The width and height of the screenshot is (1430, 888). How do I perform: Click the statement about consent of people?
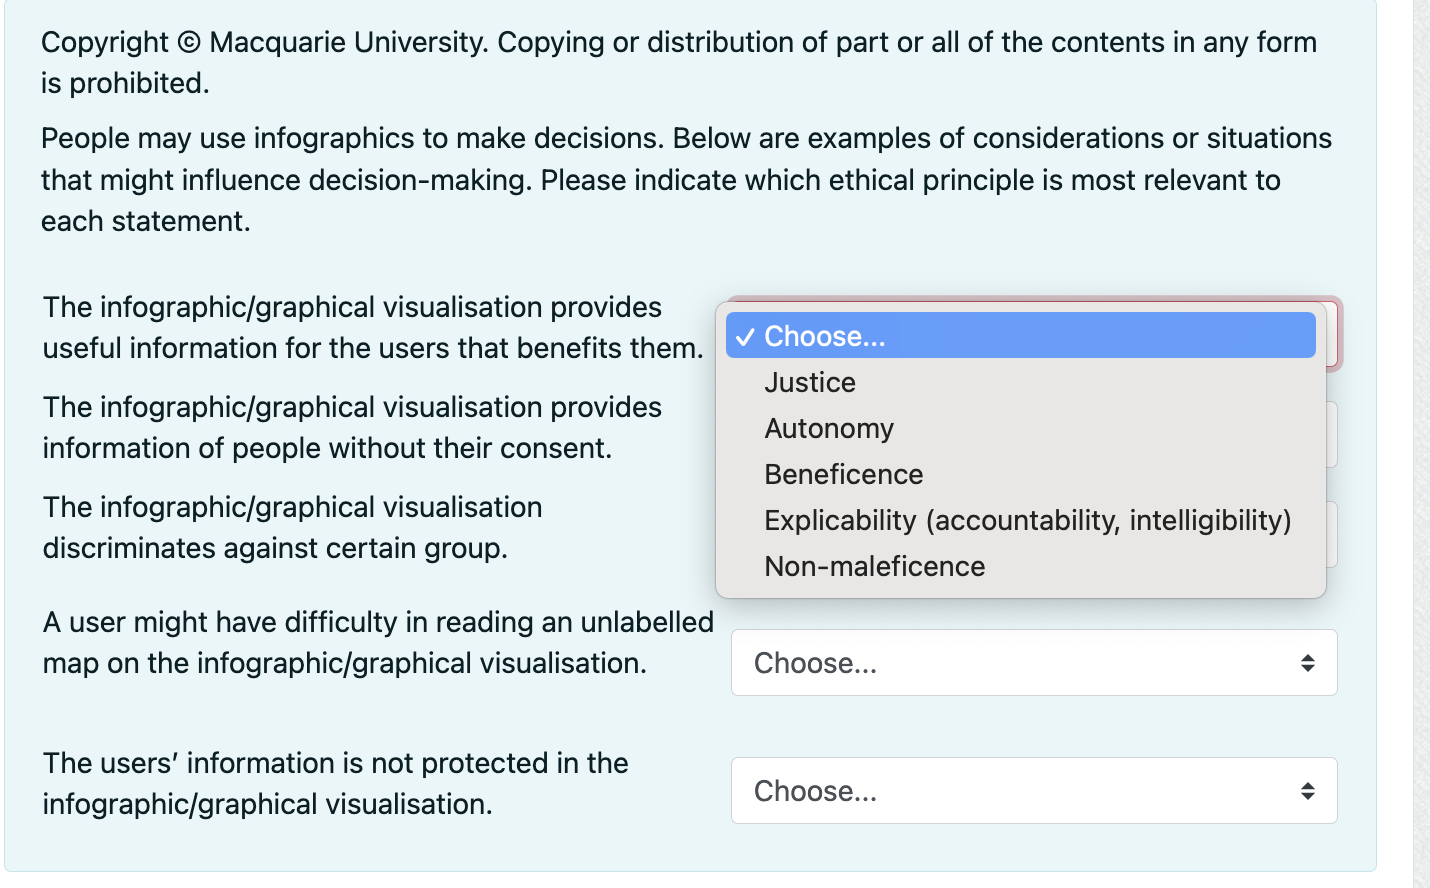350,427
